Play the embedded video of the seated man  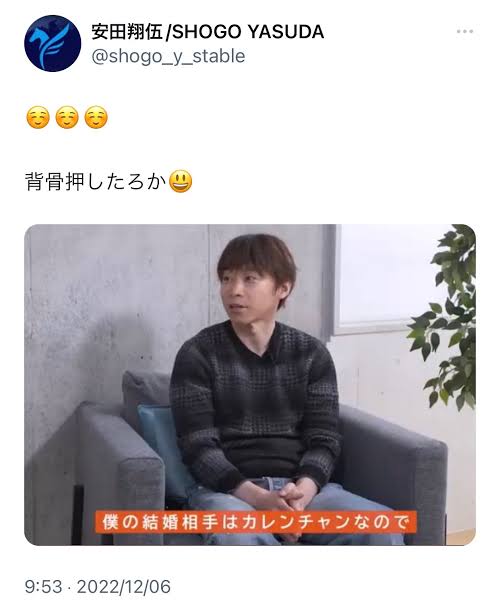click(x=250, y=385)
